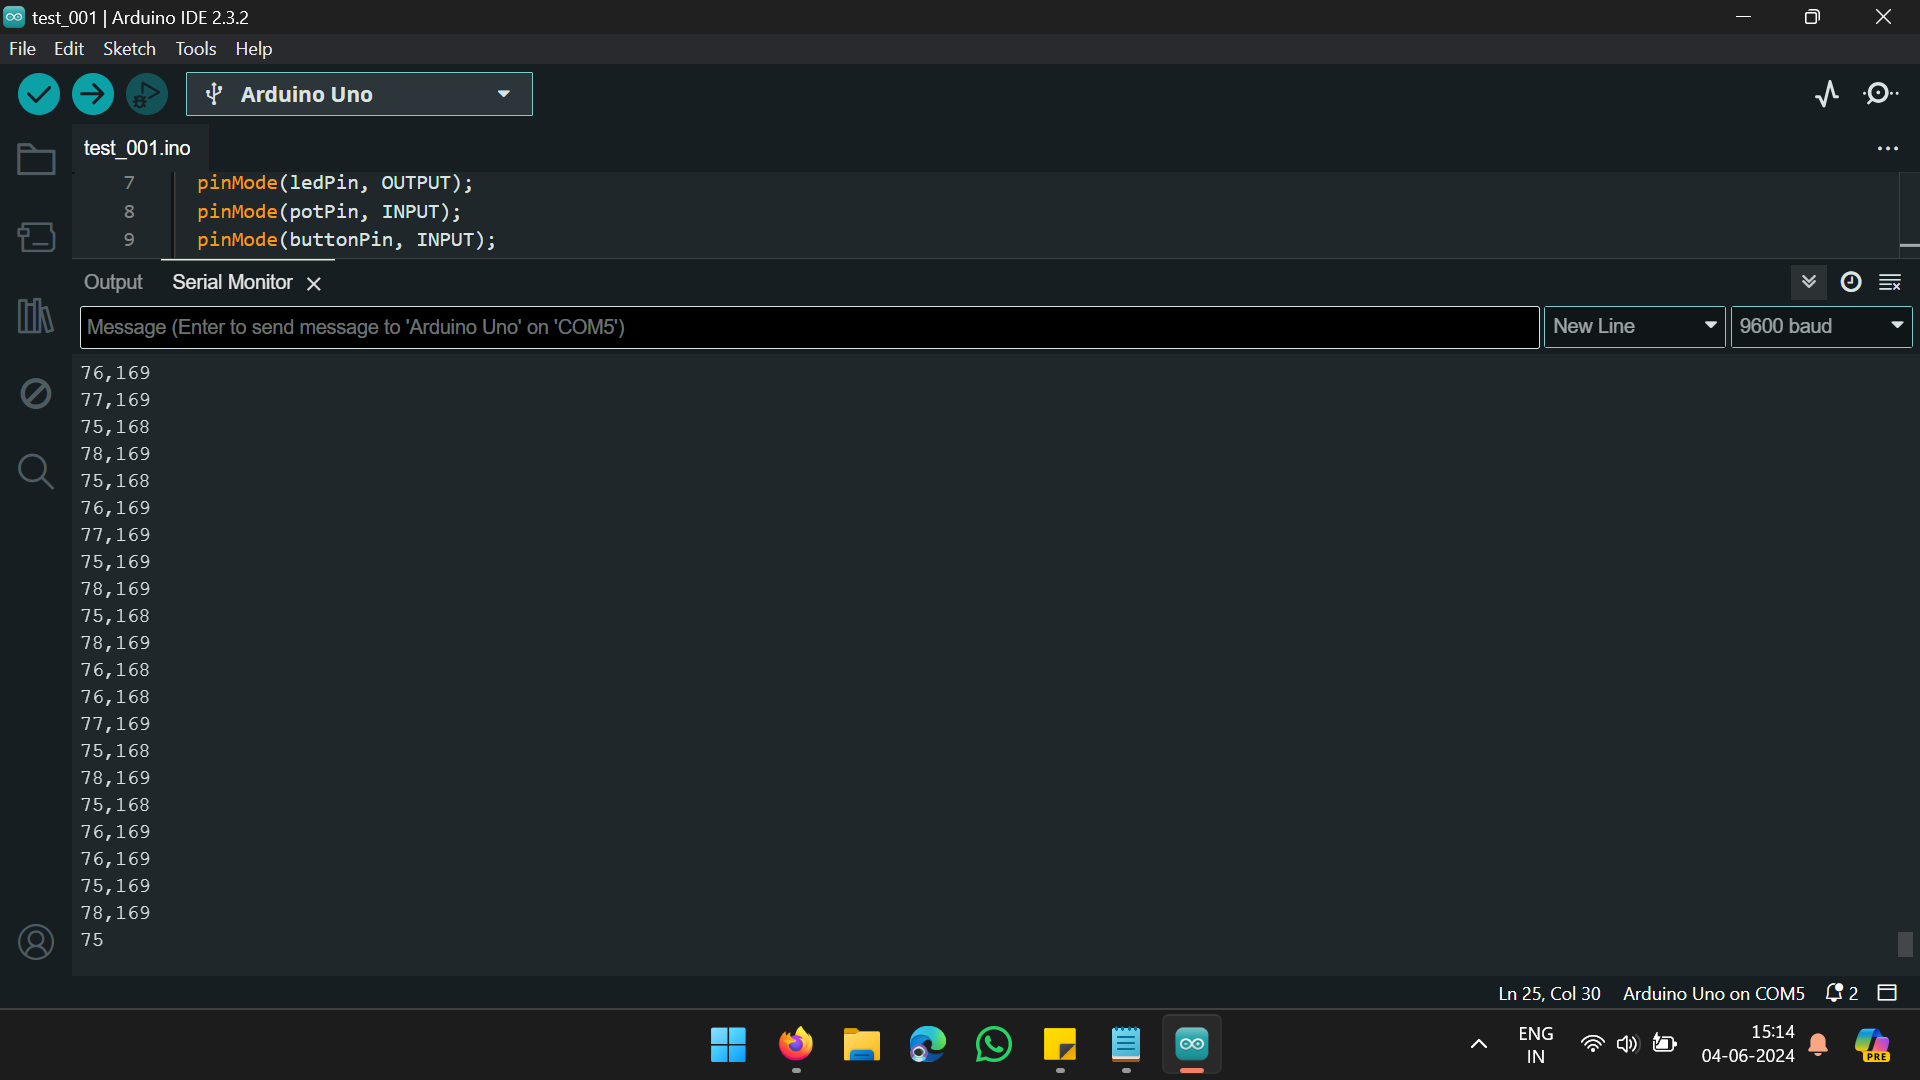Screen dimensions: 1920x1080
Task: Open the Serial Plotter
Action: tap(1827, 93)
